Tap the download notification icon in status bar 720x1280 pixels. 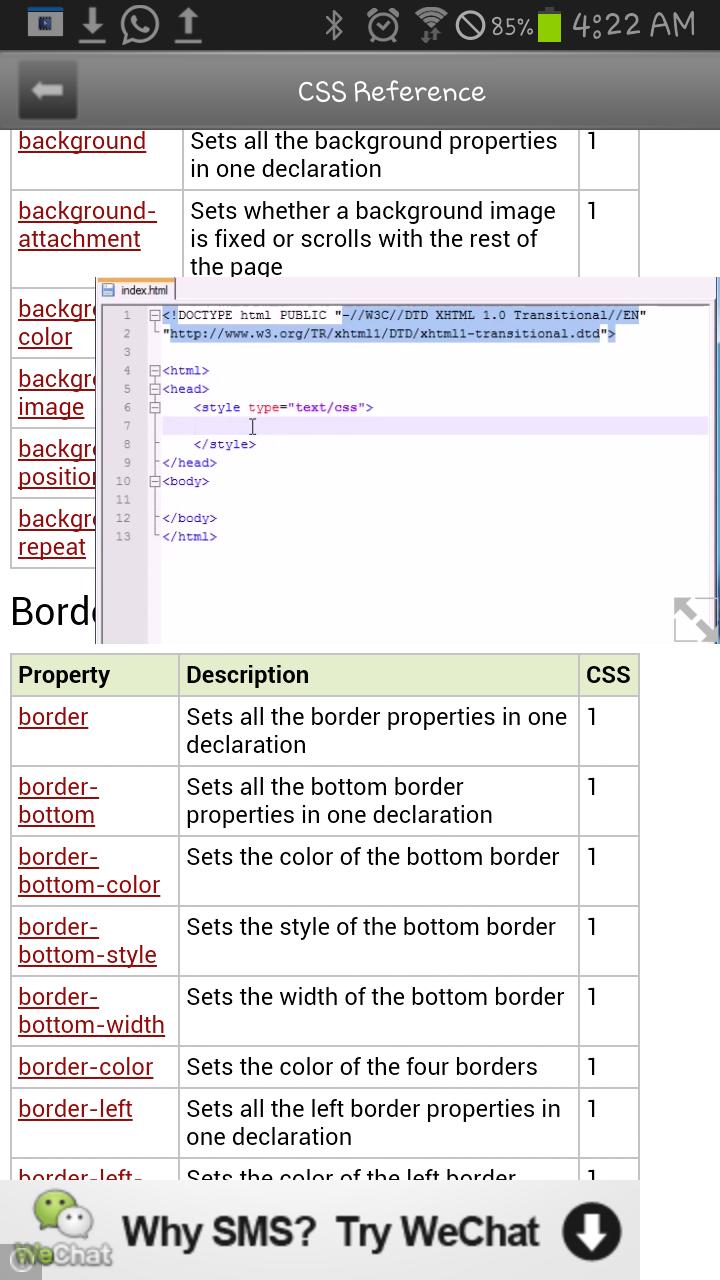tap(92, 25)
